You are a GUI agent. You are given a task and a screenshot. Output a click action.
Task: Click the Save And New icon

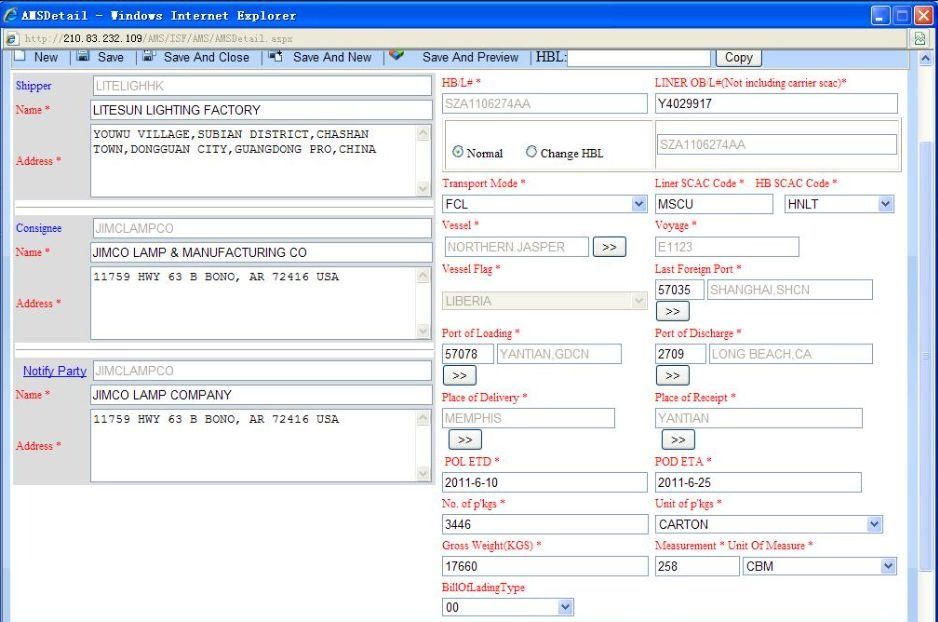point(275,56)
